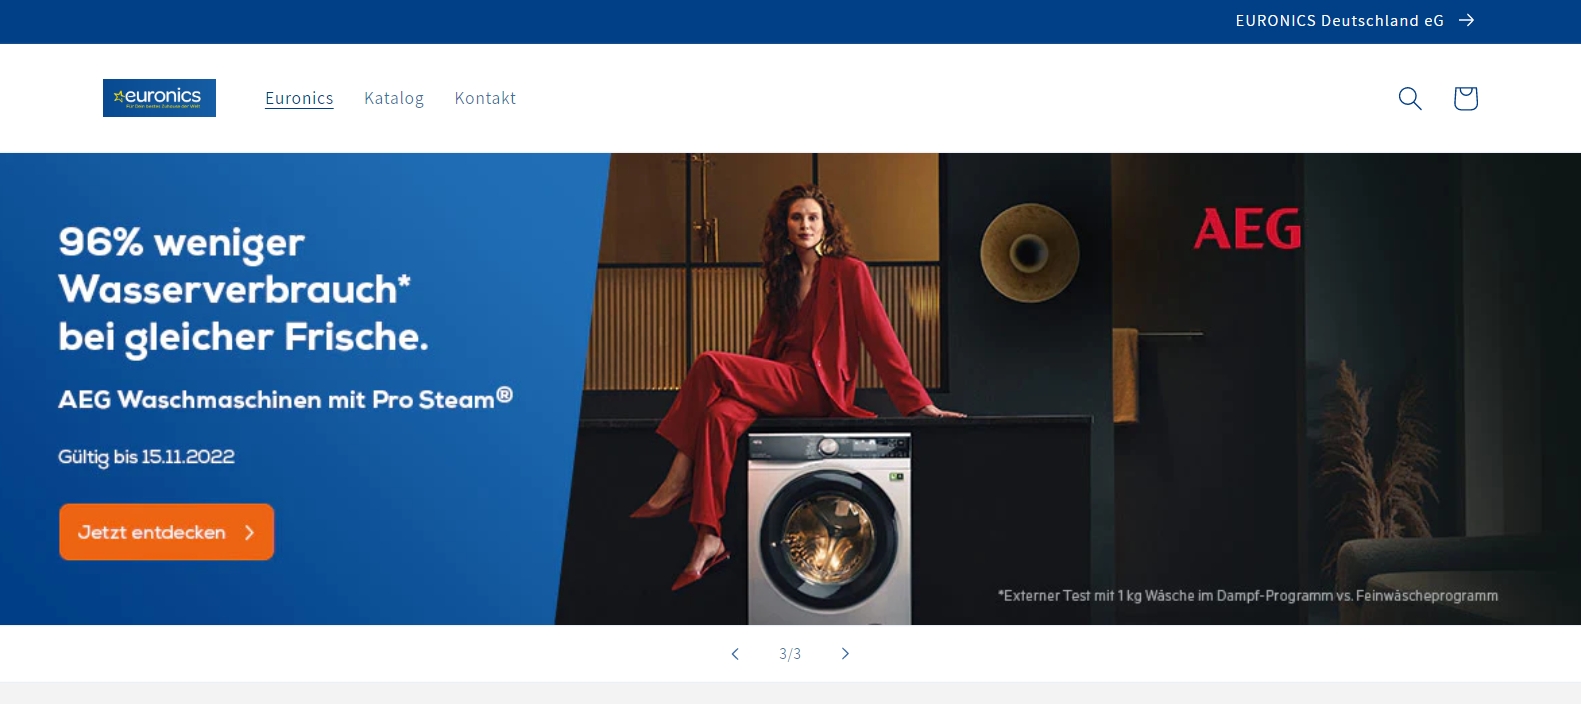Click 'AEG Waschmaschinen mit Pro Steam' subtitle
This screenshot has width=1581, height=704.
click(x=285, y=399)
